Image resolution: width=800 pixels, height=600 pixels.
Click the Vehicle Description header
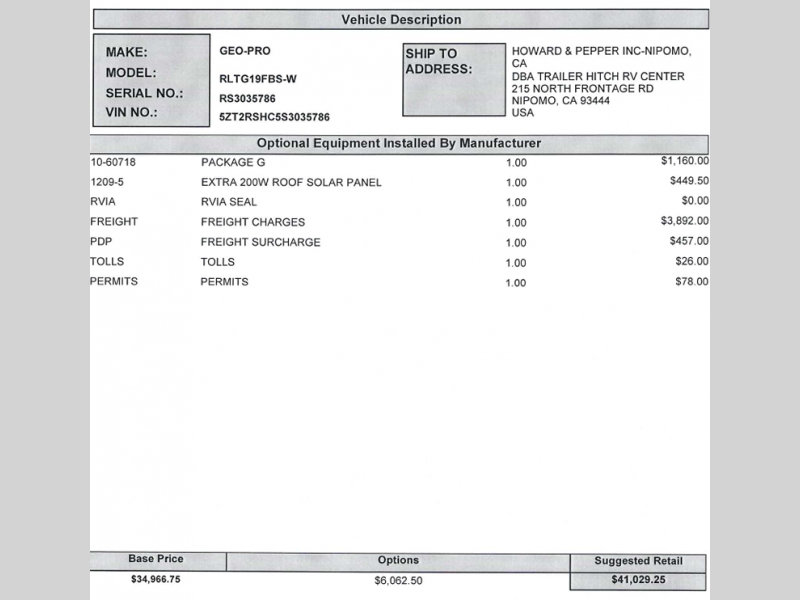[401, 20]
